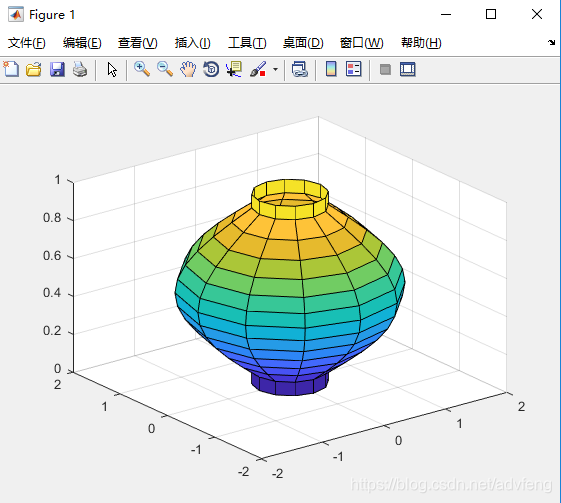Enable the Rotate 3D tool

point(211,69)
